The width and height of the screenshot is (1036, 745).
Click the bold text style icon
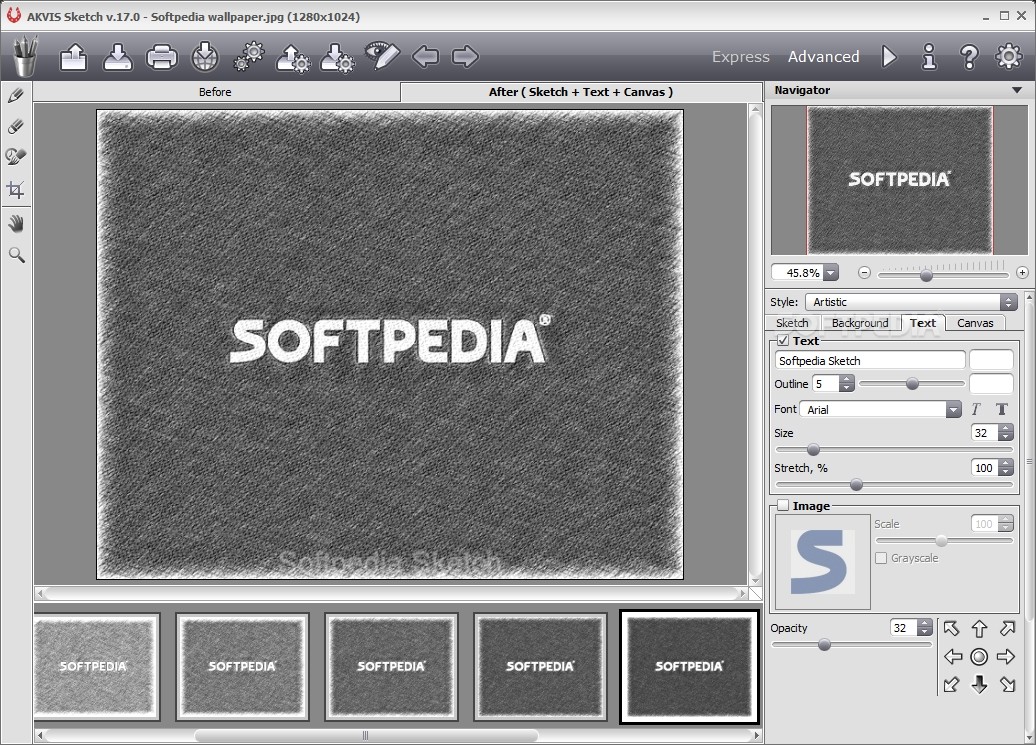pyautogui.click(x=1002, y=409)
